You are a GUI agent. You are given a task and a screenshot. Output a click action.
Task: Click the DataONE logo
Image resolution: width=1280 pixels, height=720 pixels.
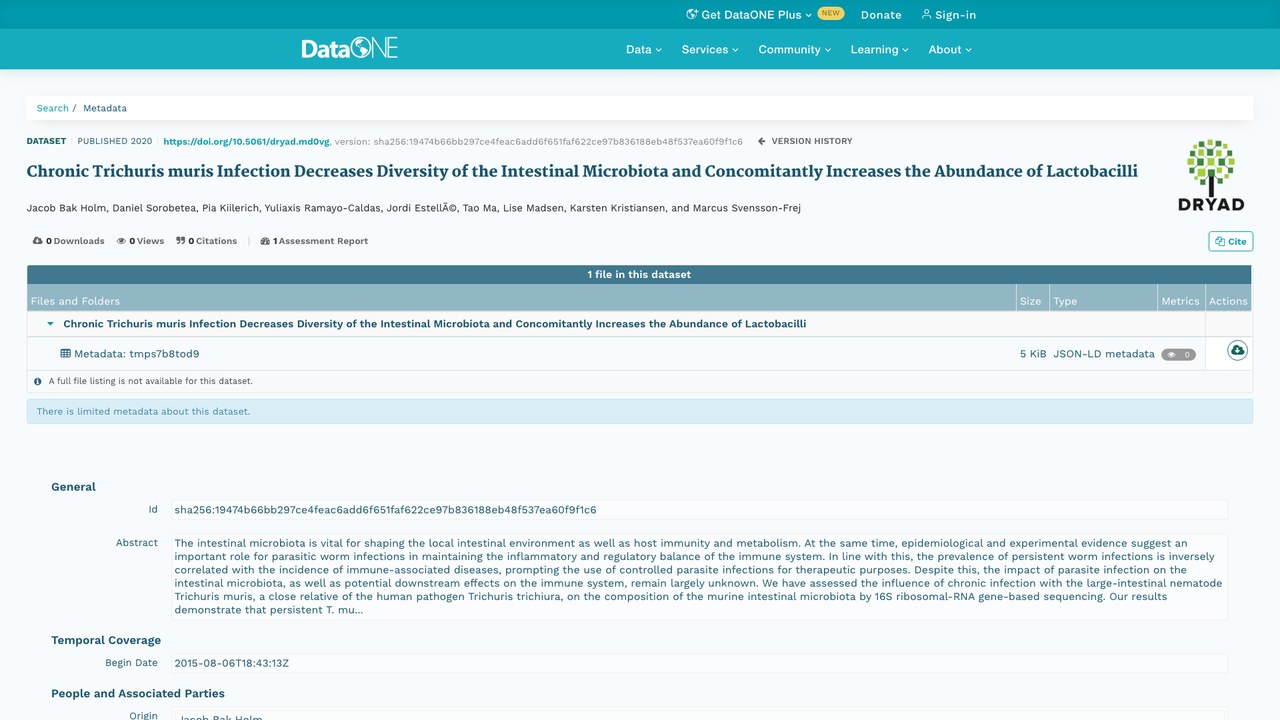tap(349, 48)
